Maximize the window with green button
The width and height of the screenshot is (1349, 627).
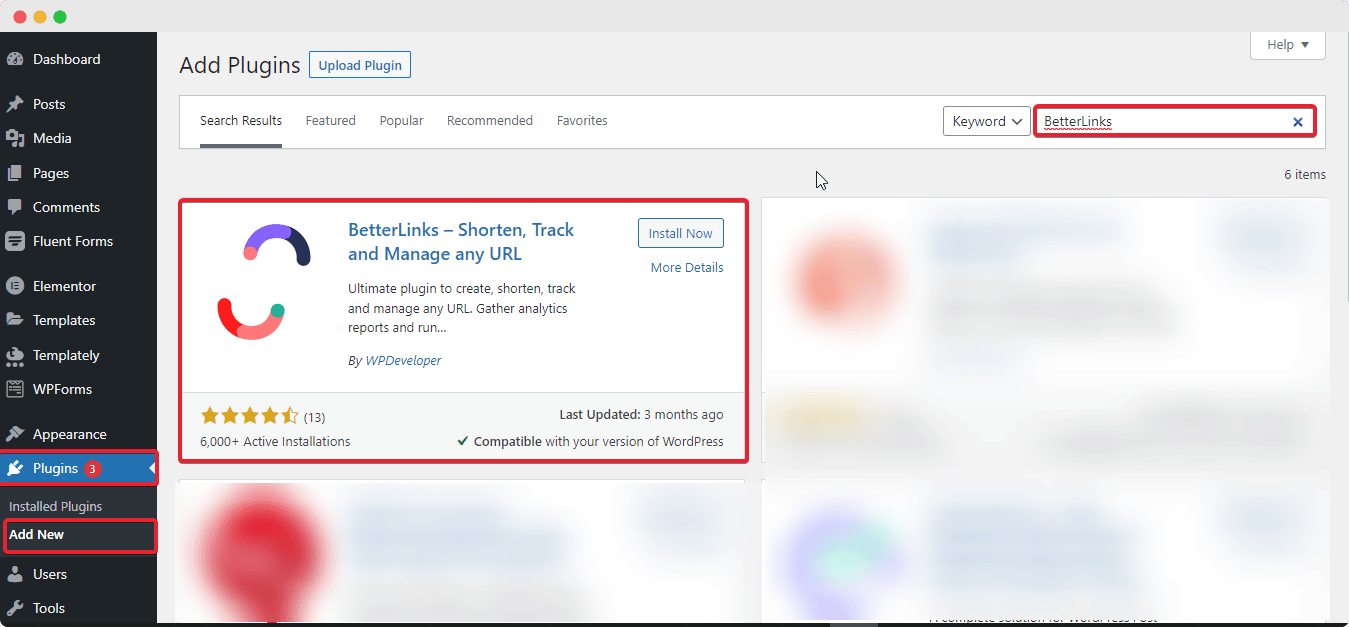click(x=60, y=17)
